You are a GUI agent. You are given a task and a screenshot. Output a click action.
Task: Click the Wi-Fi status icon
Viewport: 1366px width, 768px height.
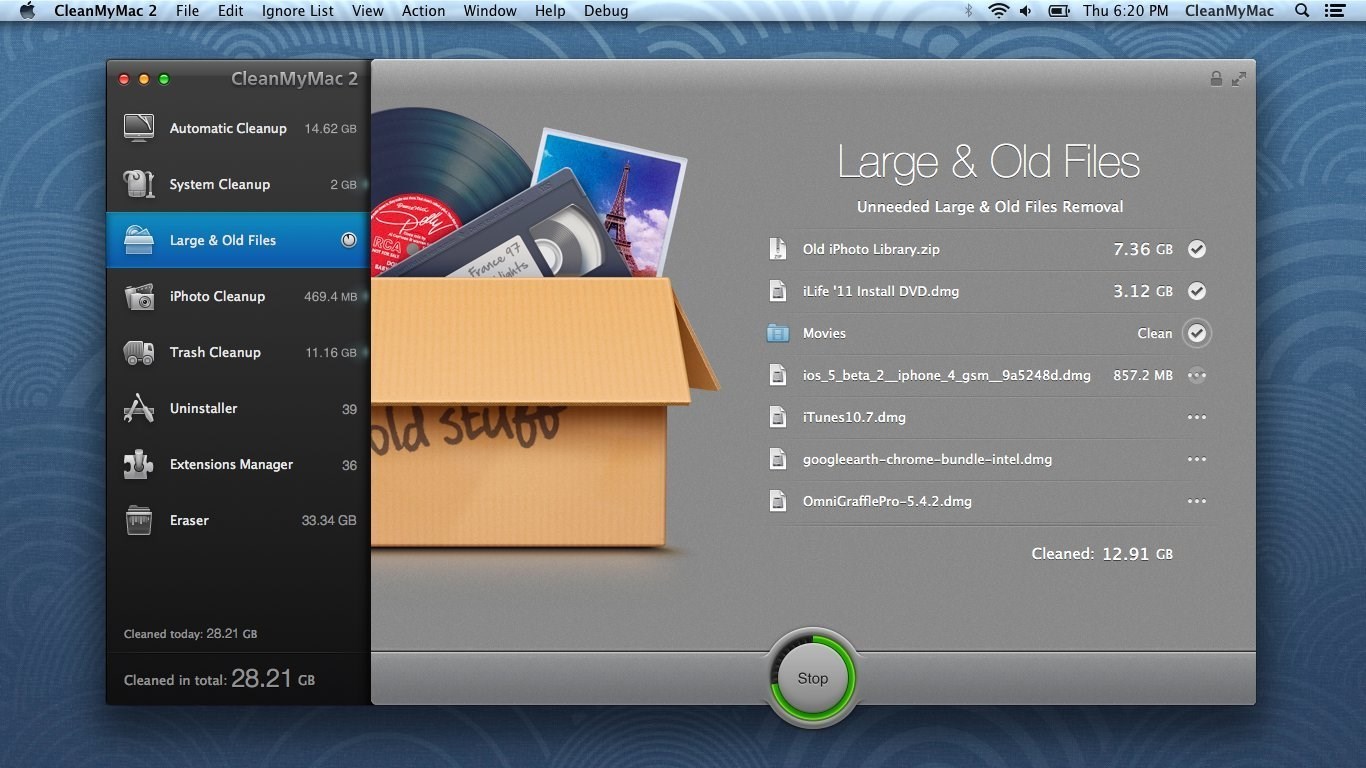(998, 11)
